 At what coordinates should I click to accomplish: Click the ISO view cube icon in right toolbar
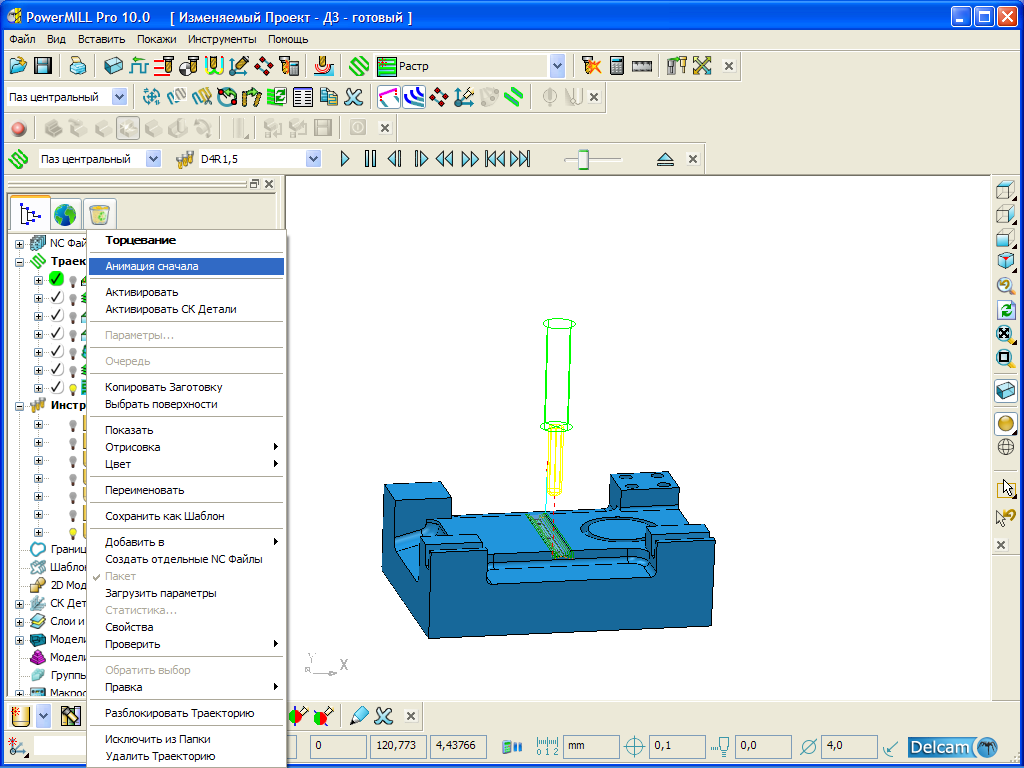click(1006, 261)
